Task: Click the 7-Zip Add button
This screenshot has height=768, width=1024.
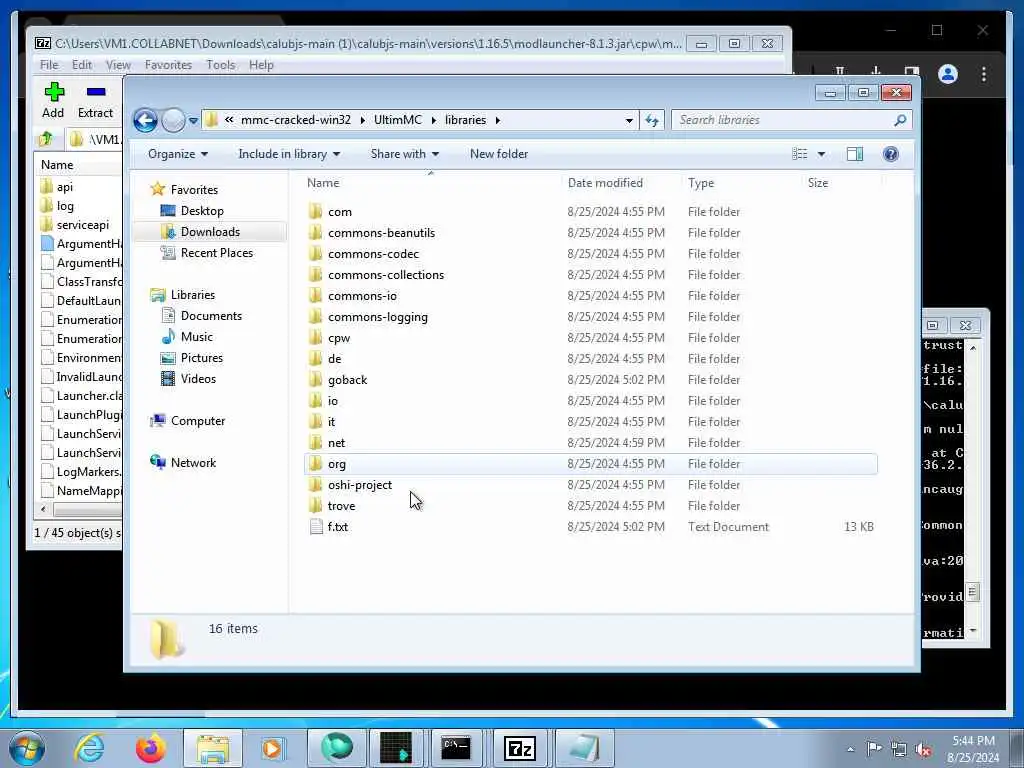Action: (54, 100)
